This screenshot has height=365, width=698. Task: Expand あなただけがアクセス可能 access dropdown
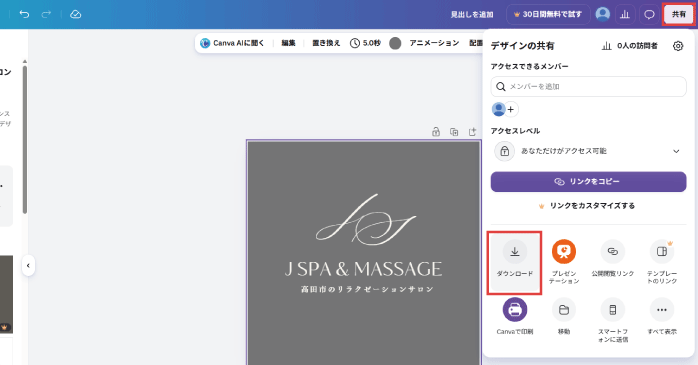coord(588,151)
